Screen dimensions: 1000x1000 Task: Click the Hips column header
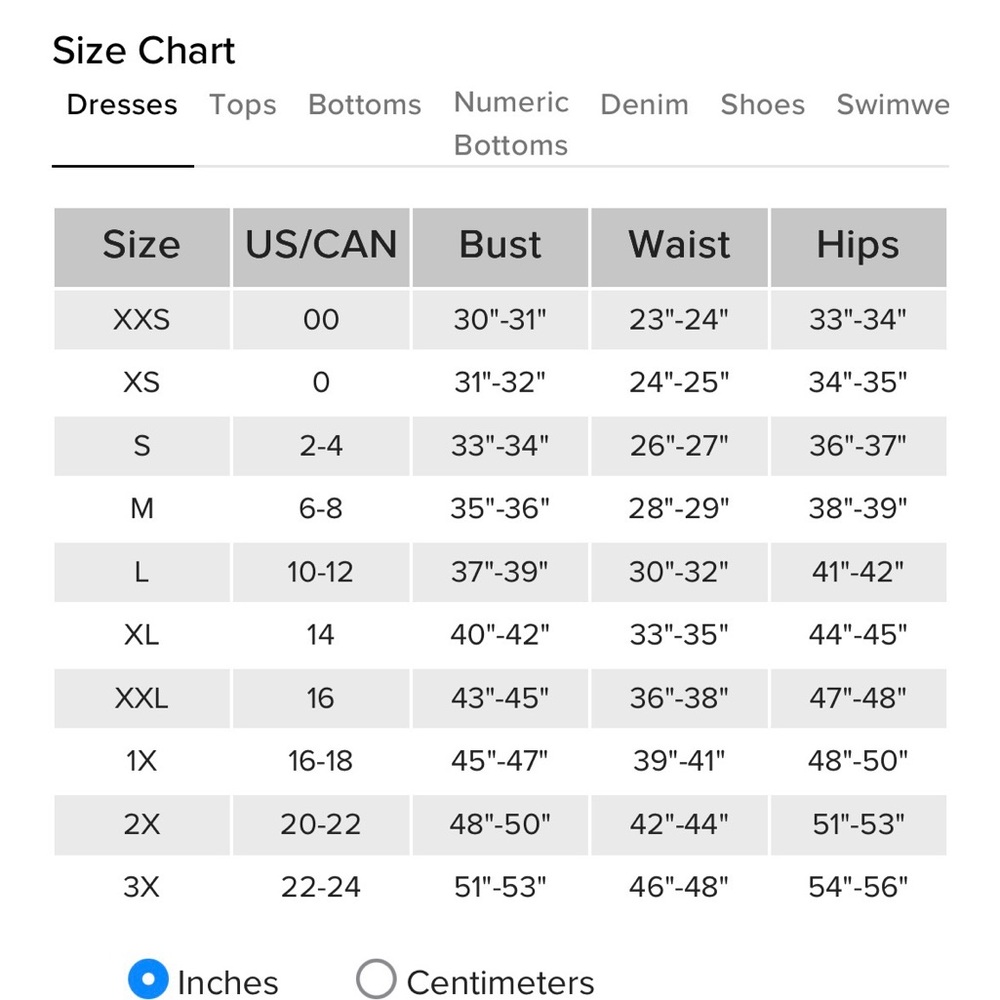(858, 247)
